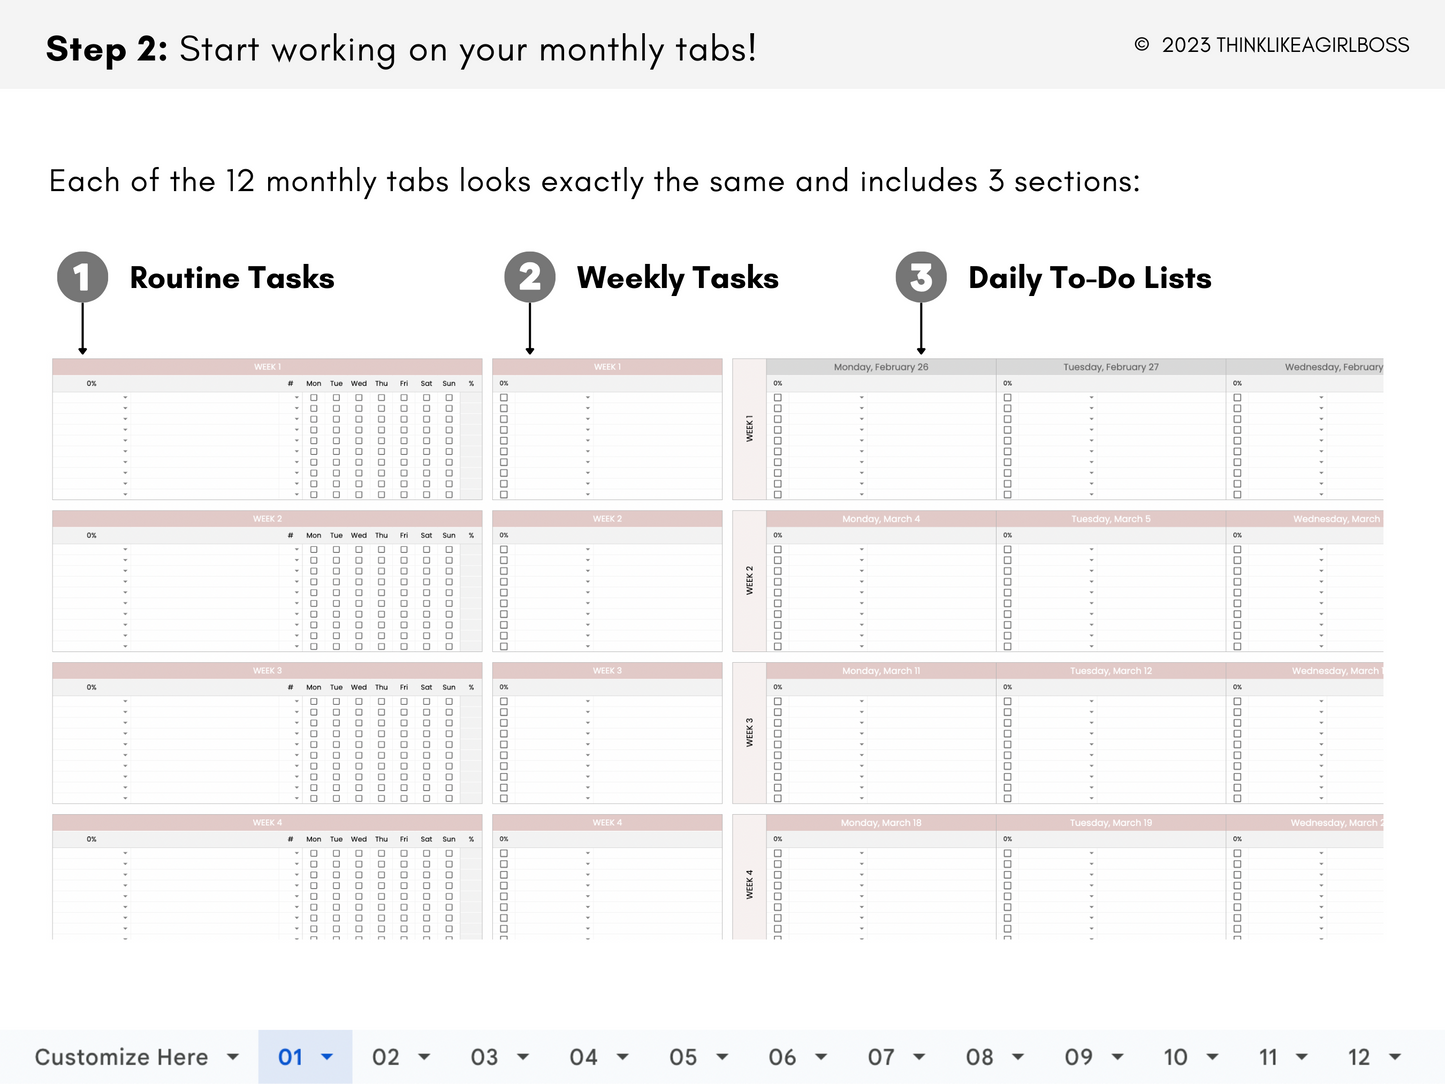Open the dropdown arrow on the "01" tab
The width and height of the screenshot is (1445, 1084).
327,1056
